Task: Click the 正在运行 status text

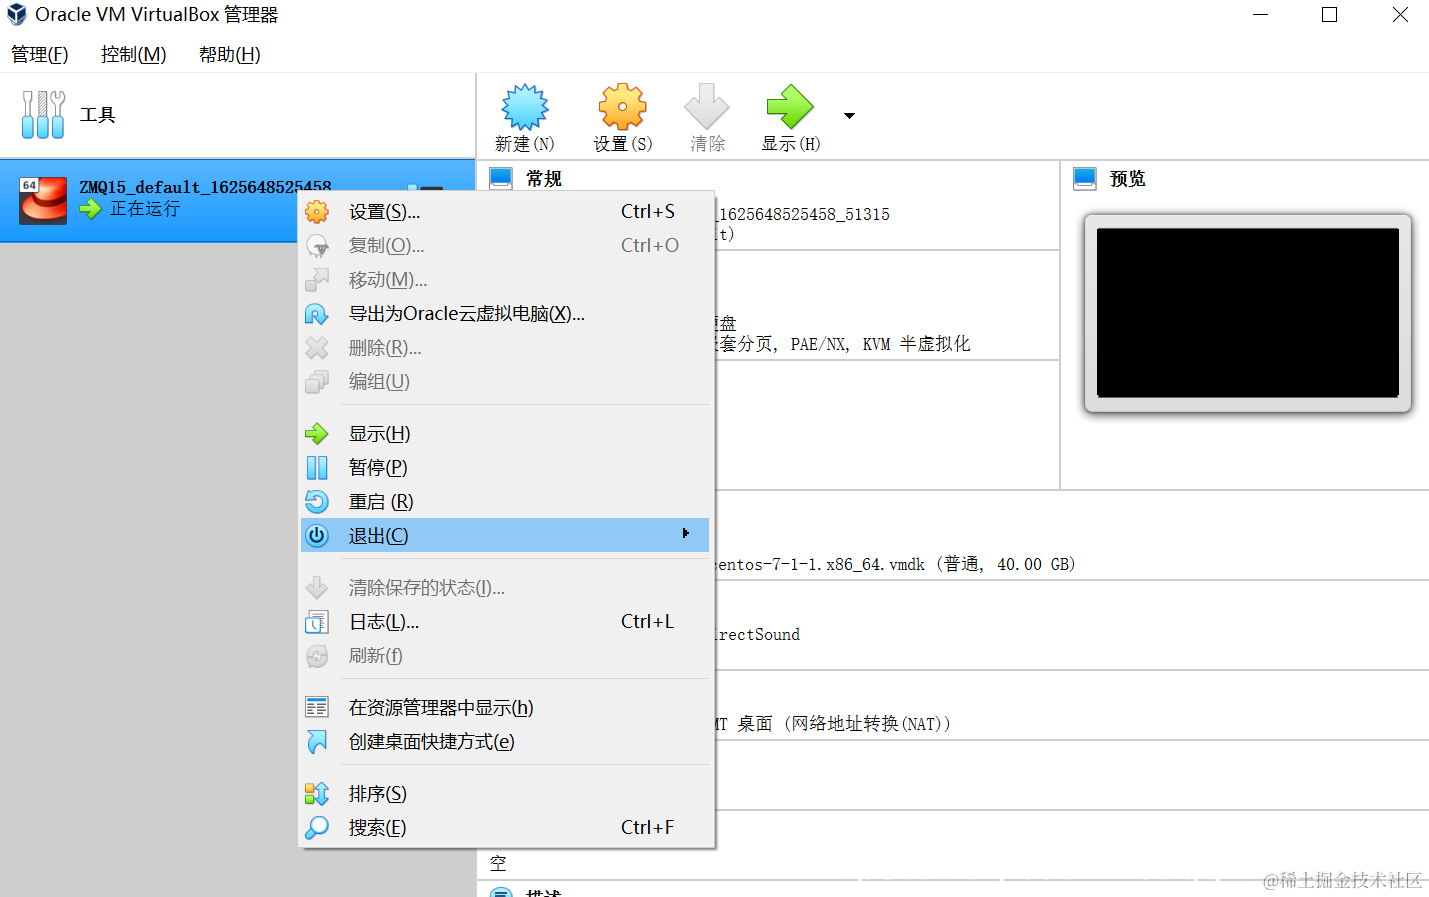Action: click(145, 209)
